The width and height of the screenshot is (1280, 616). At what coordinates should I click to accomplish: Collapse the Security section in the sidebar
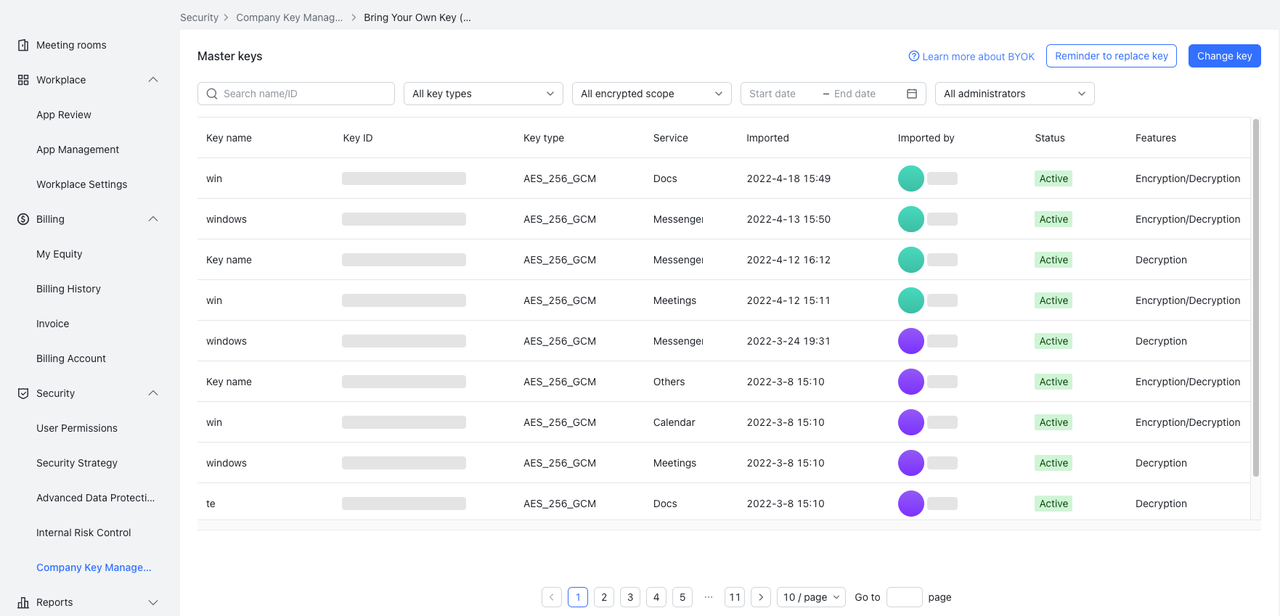coord(152,393)
